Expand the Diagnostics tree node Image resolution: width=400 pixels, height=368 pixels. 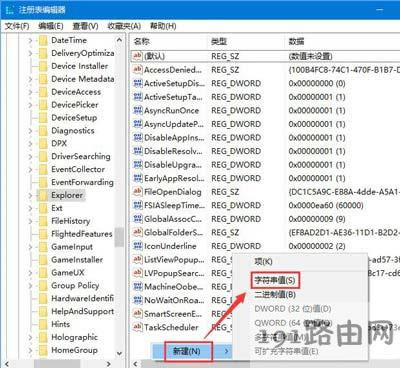tap(30, 131)
